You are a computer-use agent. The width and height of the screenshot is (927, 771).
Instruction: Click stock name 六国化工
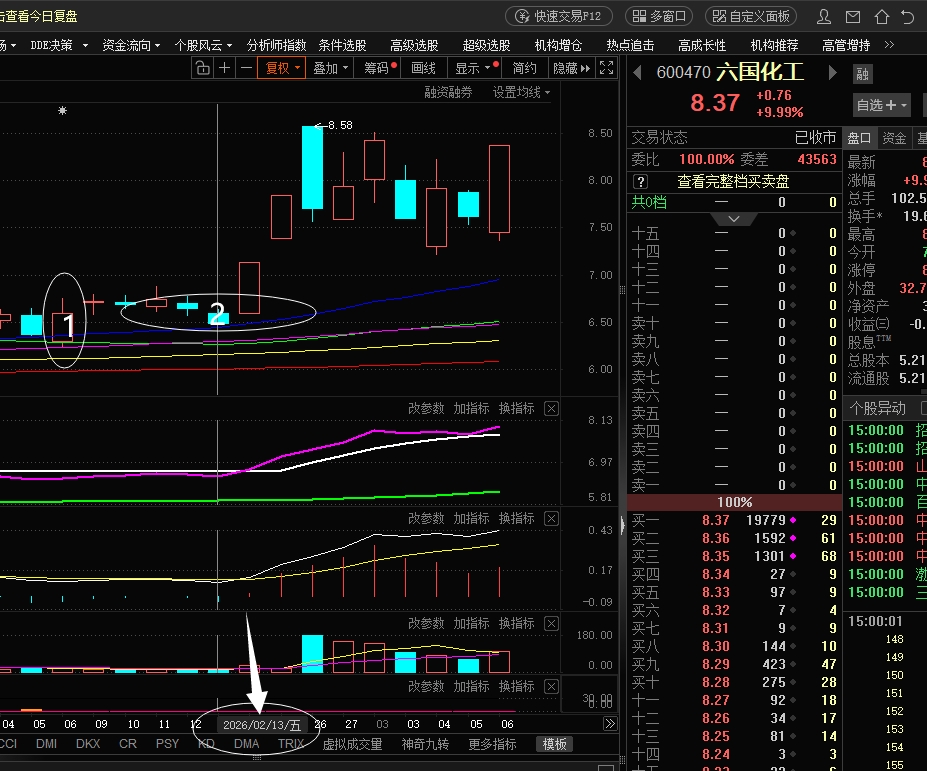[760, 72]
